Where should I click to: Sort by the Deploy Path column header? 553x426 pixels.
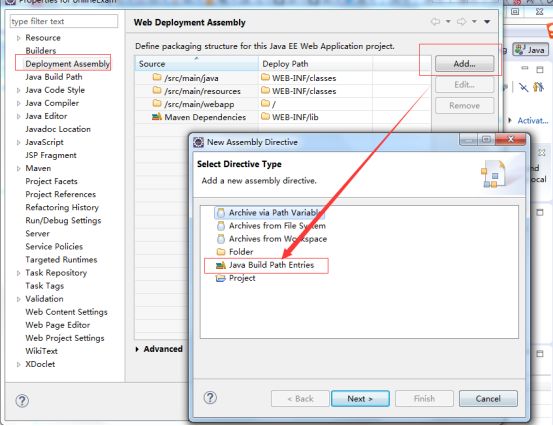(x=315, y=64)
